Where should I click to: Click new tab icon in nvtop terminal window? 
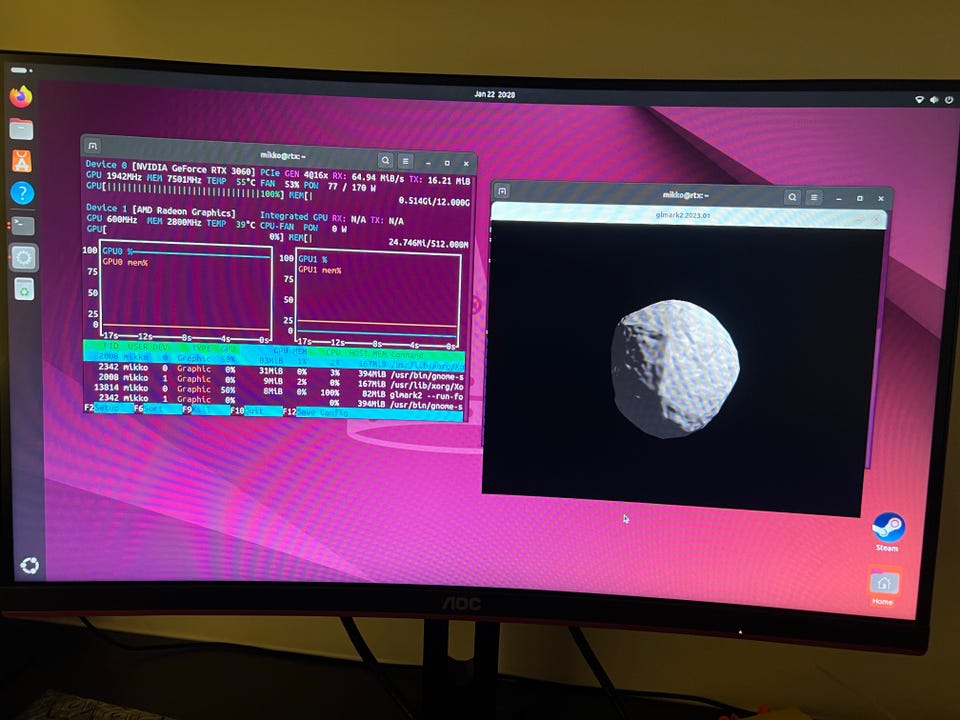92,146
